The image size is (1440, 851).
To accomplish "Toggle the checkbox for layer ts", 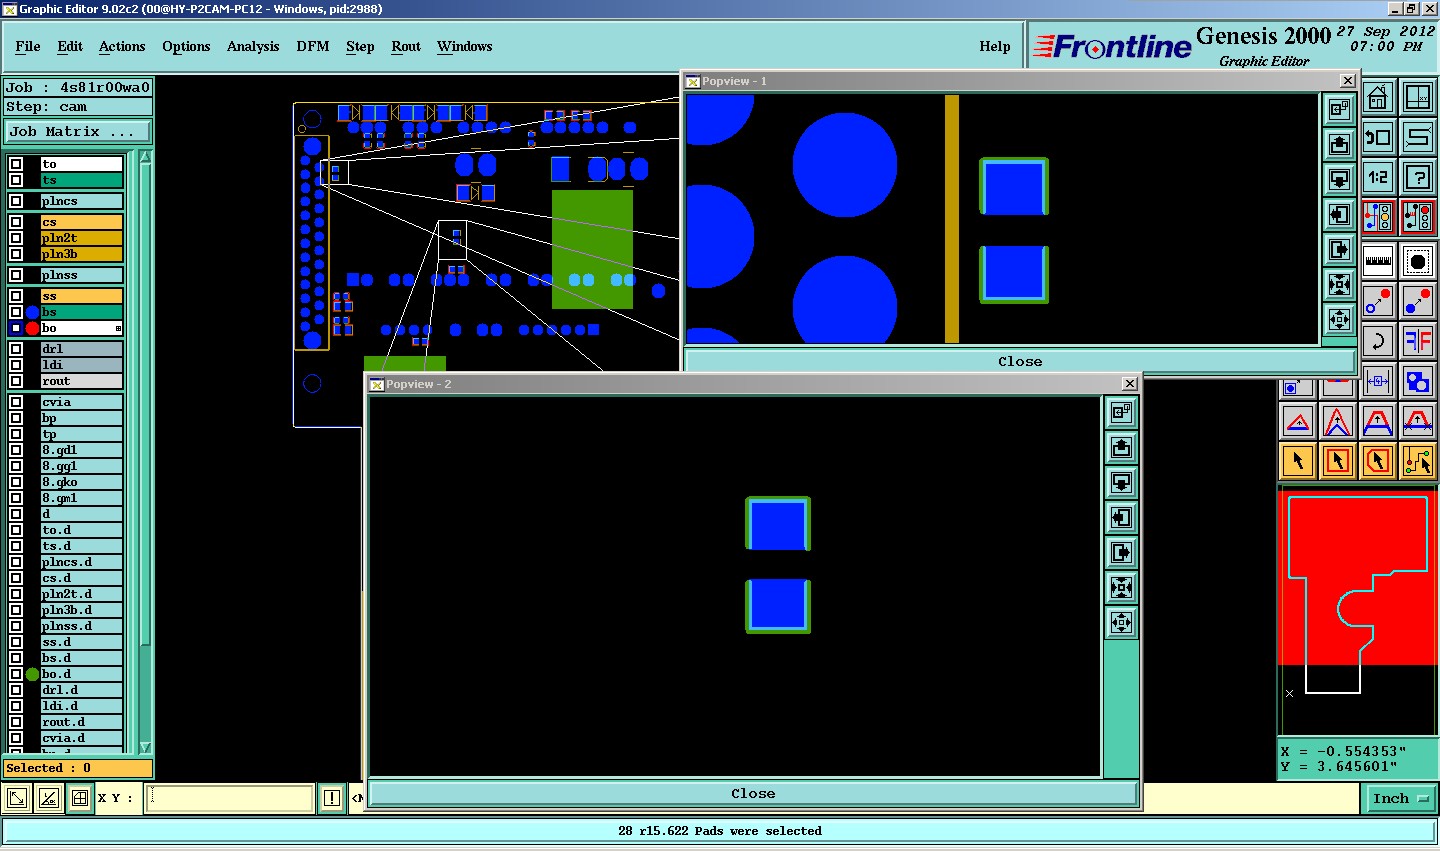I will (16, 180).
